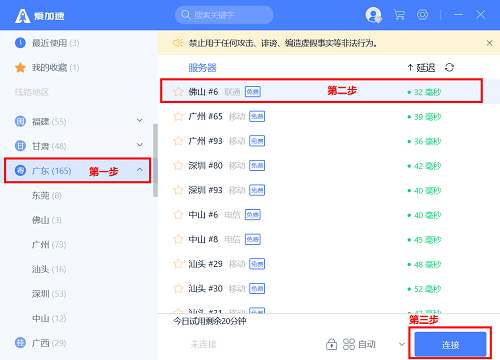
Task: Click the 免费 badge on 佛山 #6
Action: pos(253,92)
